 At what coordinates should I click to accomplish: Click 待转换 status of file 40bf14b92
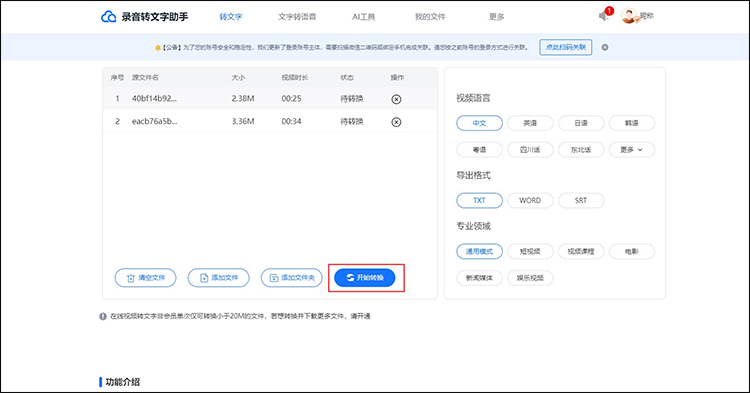352,98
